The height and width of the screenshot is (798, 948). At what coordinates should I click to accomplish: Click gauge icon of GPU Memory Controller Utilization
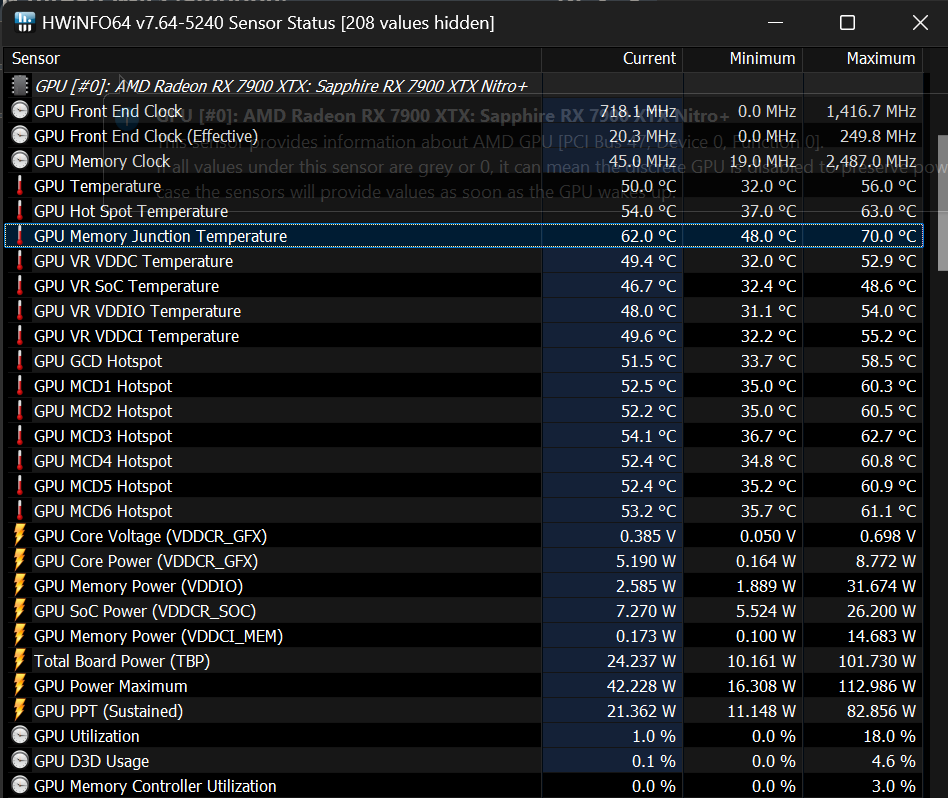point(20,786)
